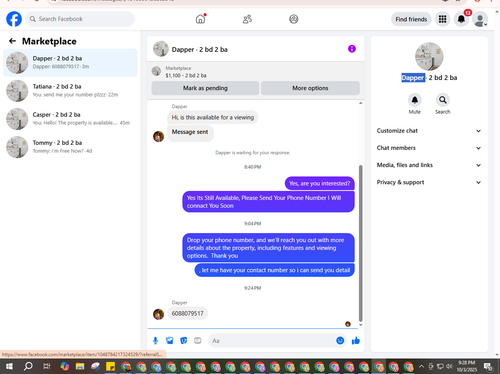Open the Windows Start menu
500x374 pixels.
[x=9, y=367]
